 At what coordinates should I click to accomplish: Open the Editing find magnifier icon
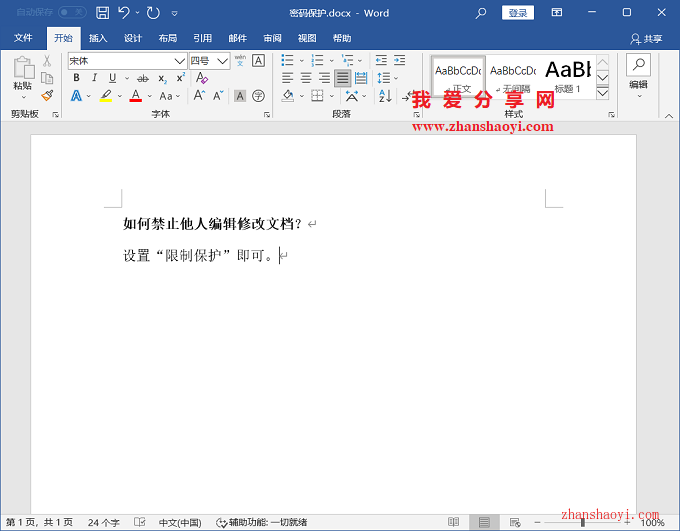pos(638,65)
